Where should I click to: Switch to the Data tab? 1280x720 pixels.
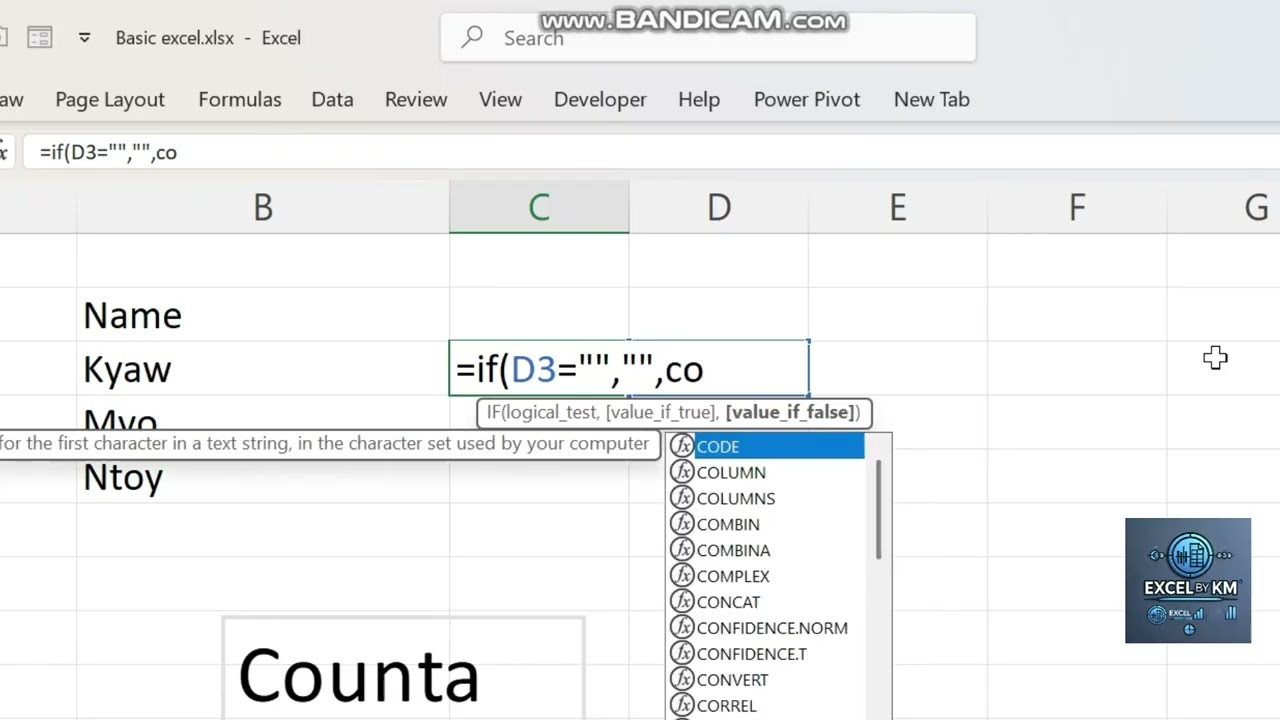point(332,99)
